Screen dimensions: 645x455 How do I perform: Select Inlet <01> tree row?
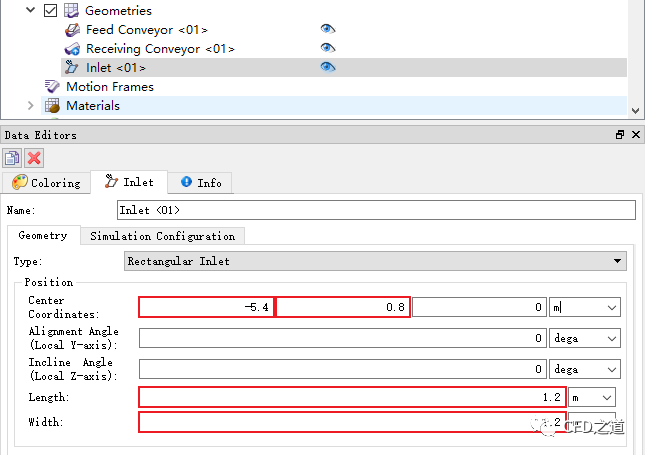[x=344, y=67]
